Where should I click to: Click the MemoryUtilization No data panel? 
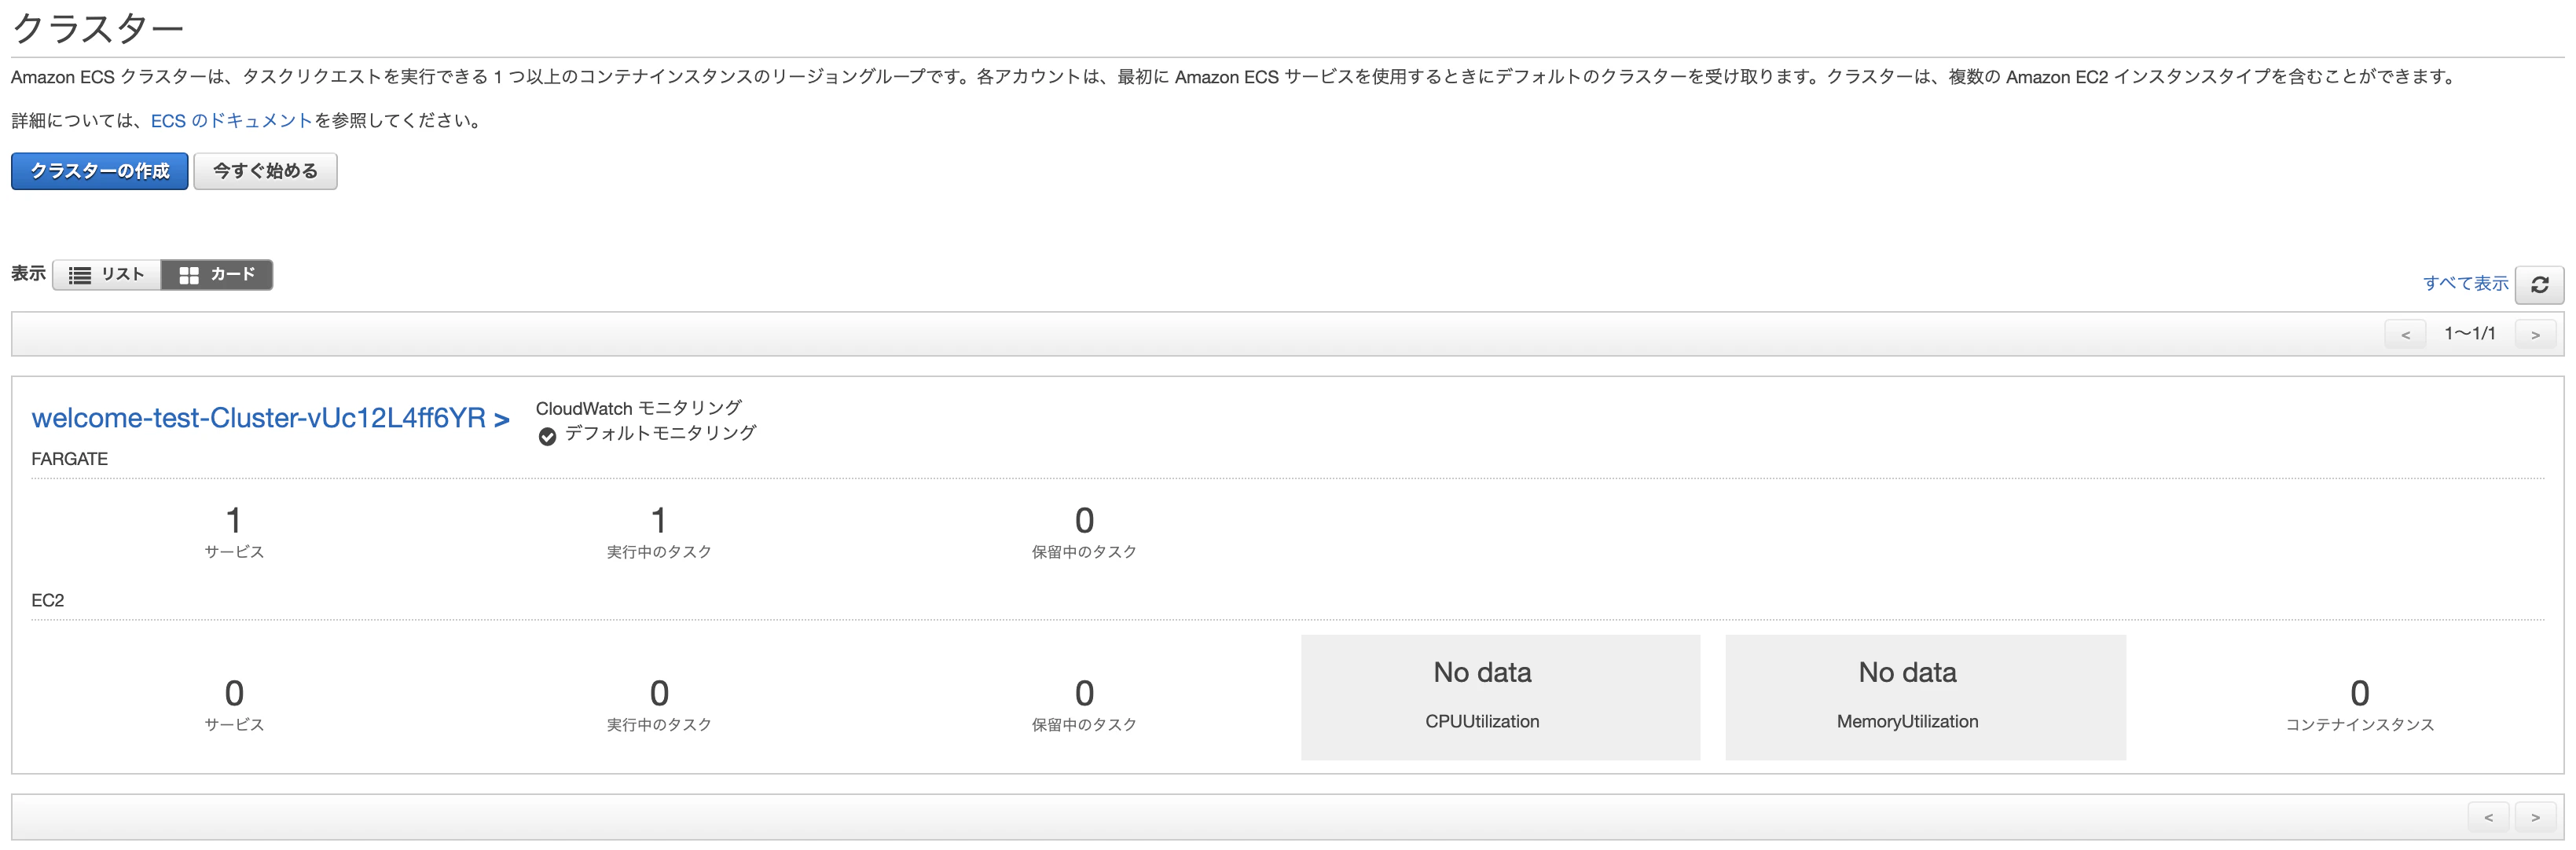(x=1925, y=697)
